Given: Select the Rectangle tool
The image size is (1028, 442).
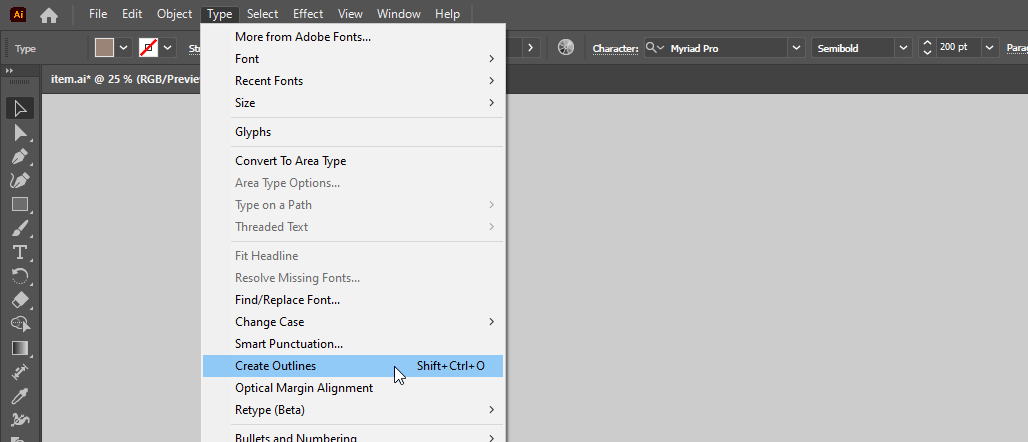Looking at the screenshot, I should point(20,205).
